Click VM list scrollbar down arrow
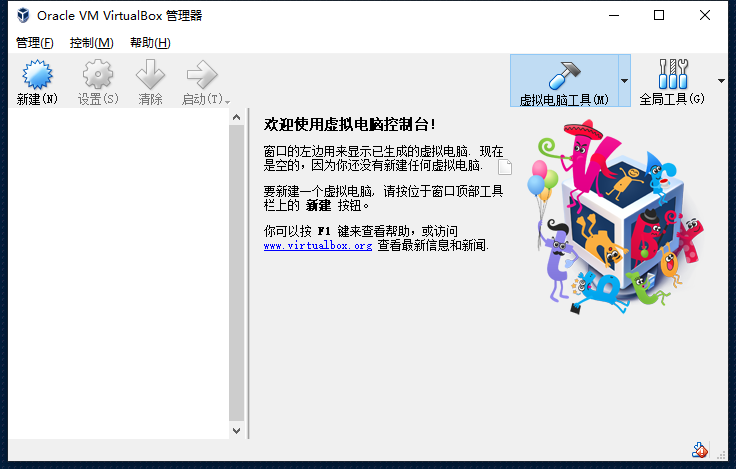Screen dimensions: 736x469 tap(237, 431)
